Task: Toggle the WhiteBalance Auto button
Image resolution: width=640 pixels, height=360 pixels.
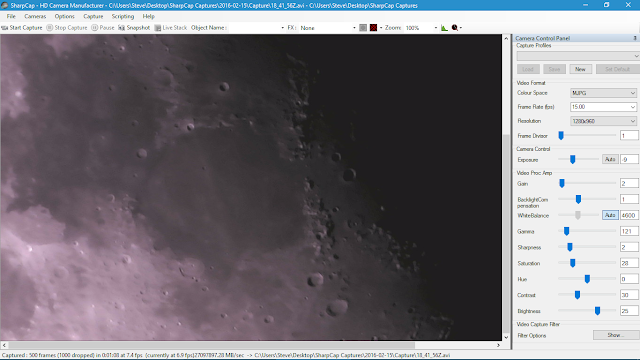Action: 610,215
